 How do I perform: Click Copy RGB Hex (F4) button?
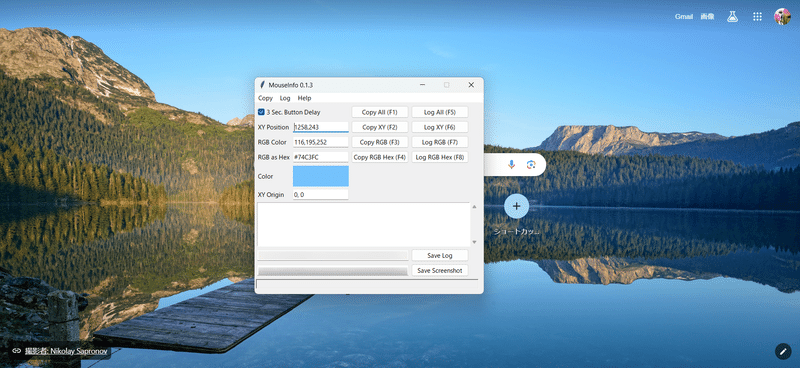click(x=380, y=157)
